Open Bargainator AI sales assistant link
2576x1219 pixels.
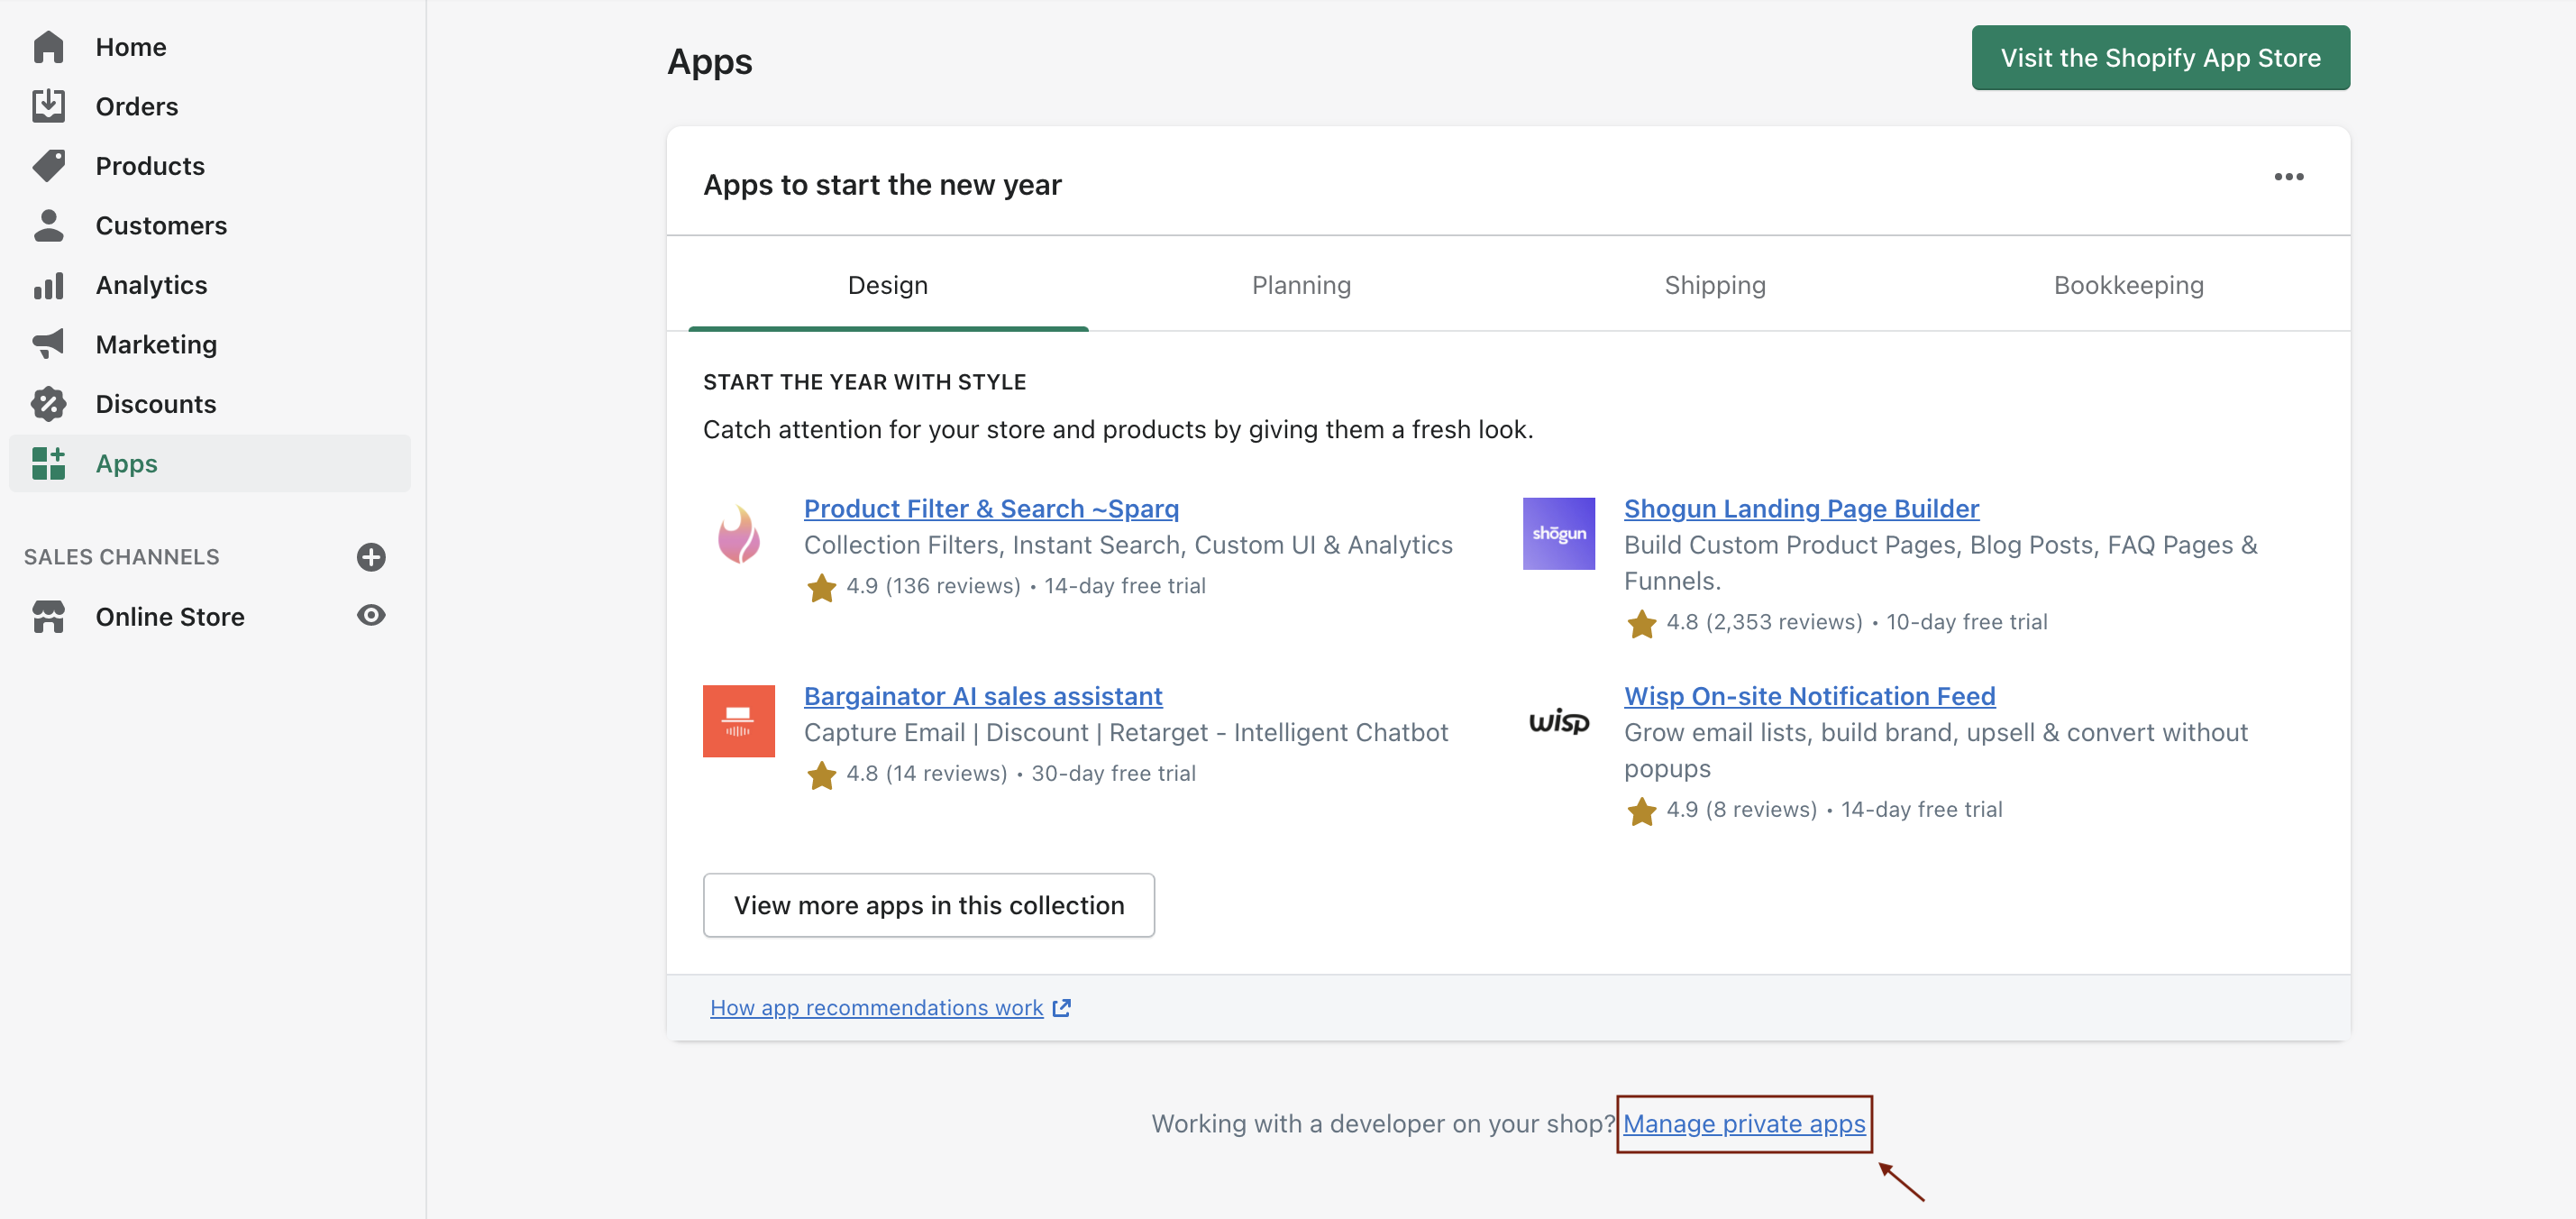coord(982,696)
